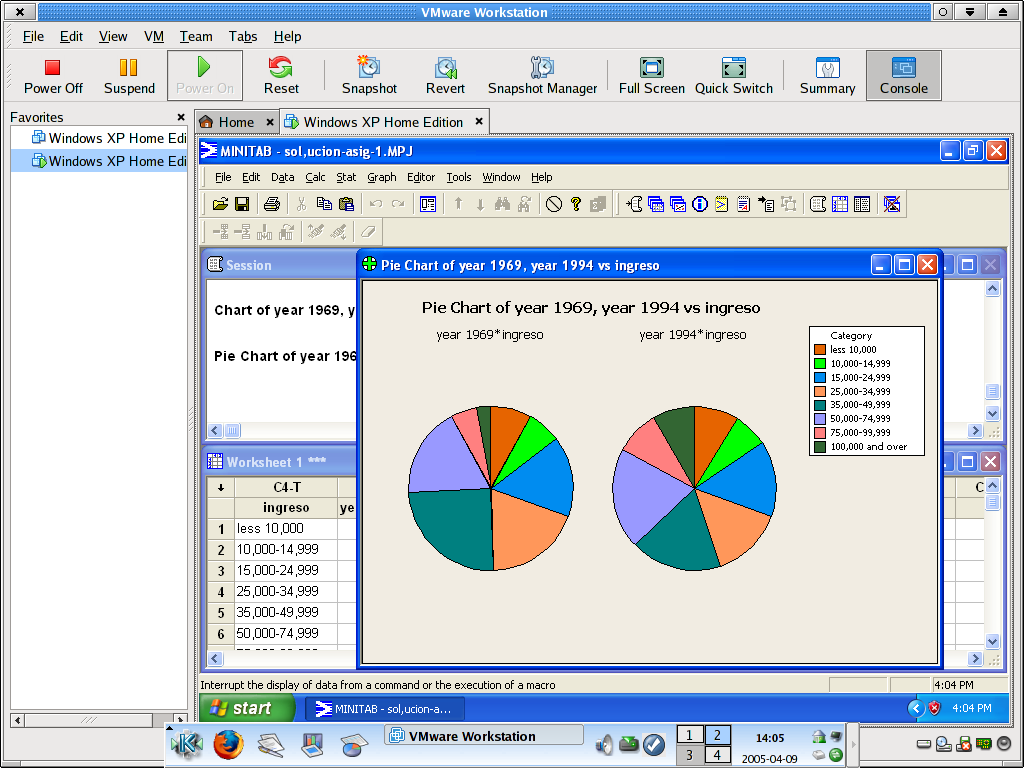Save the Minitab project with floppy icon
The image size is (1024, 768).
coord(242,204)
